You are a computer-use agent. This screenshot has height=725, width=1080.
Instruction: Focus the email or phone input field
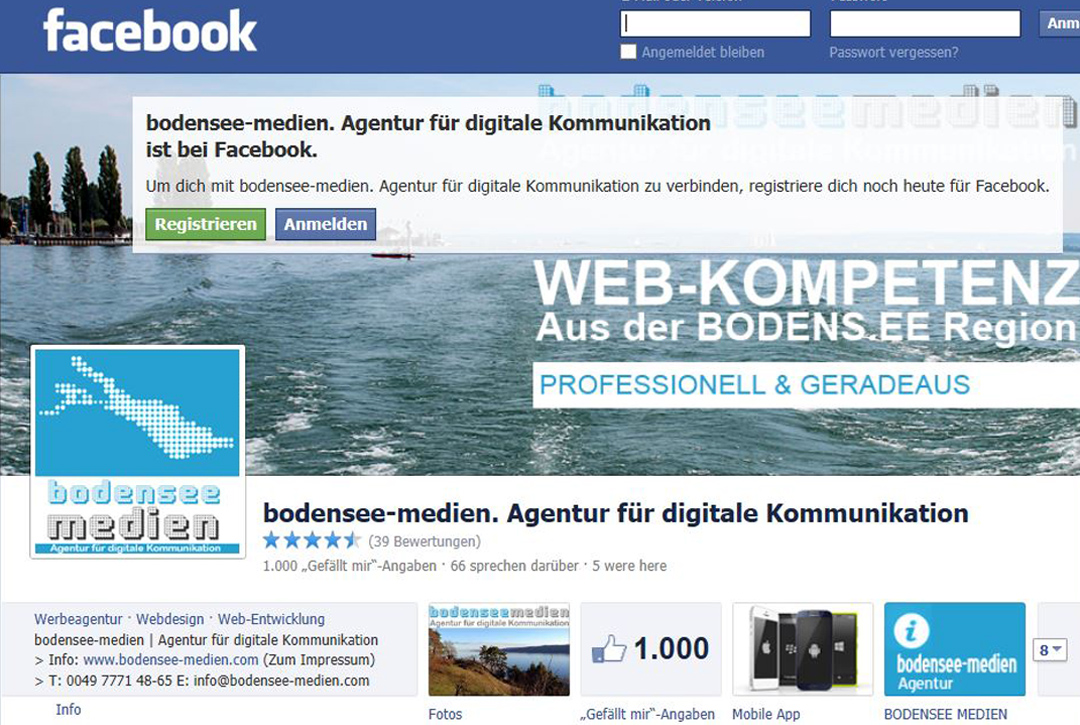tap(716, 24)
